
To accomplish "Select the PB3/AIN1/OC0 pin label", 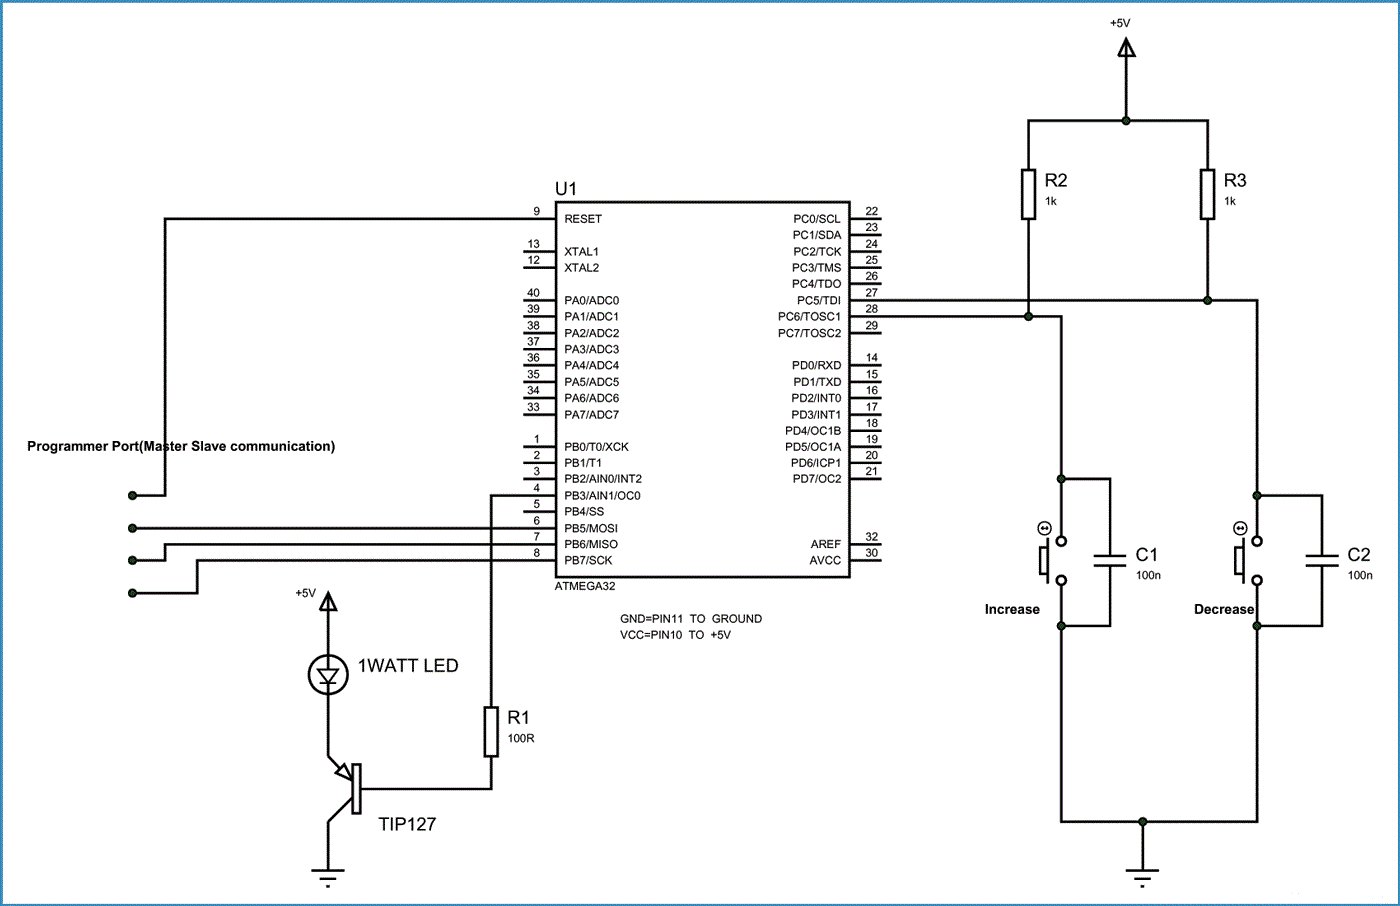I will tap(602, 496).
